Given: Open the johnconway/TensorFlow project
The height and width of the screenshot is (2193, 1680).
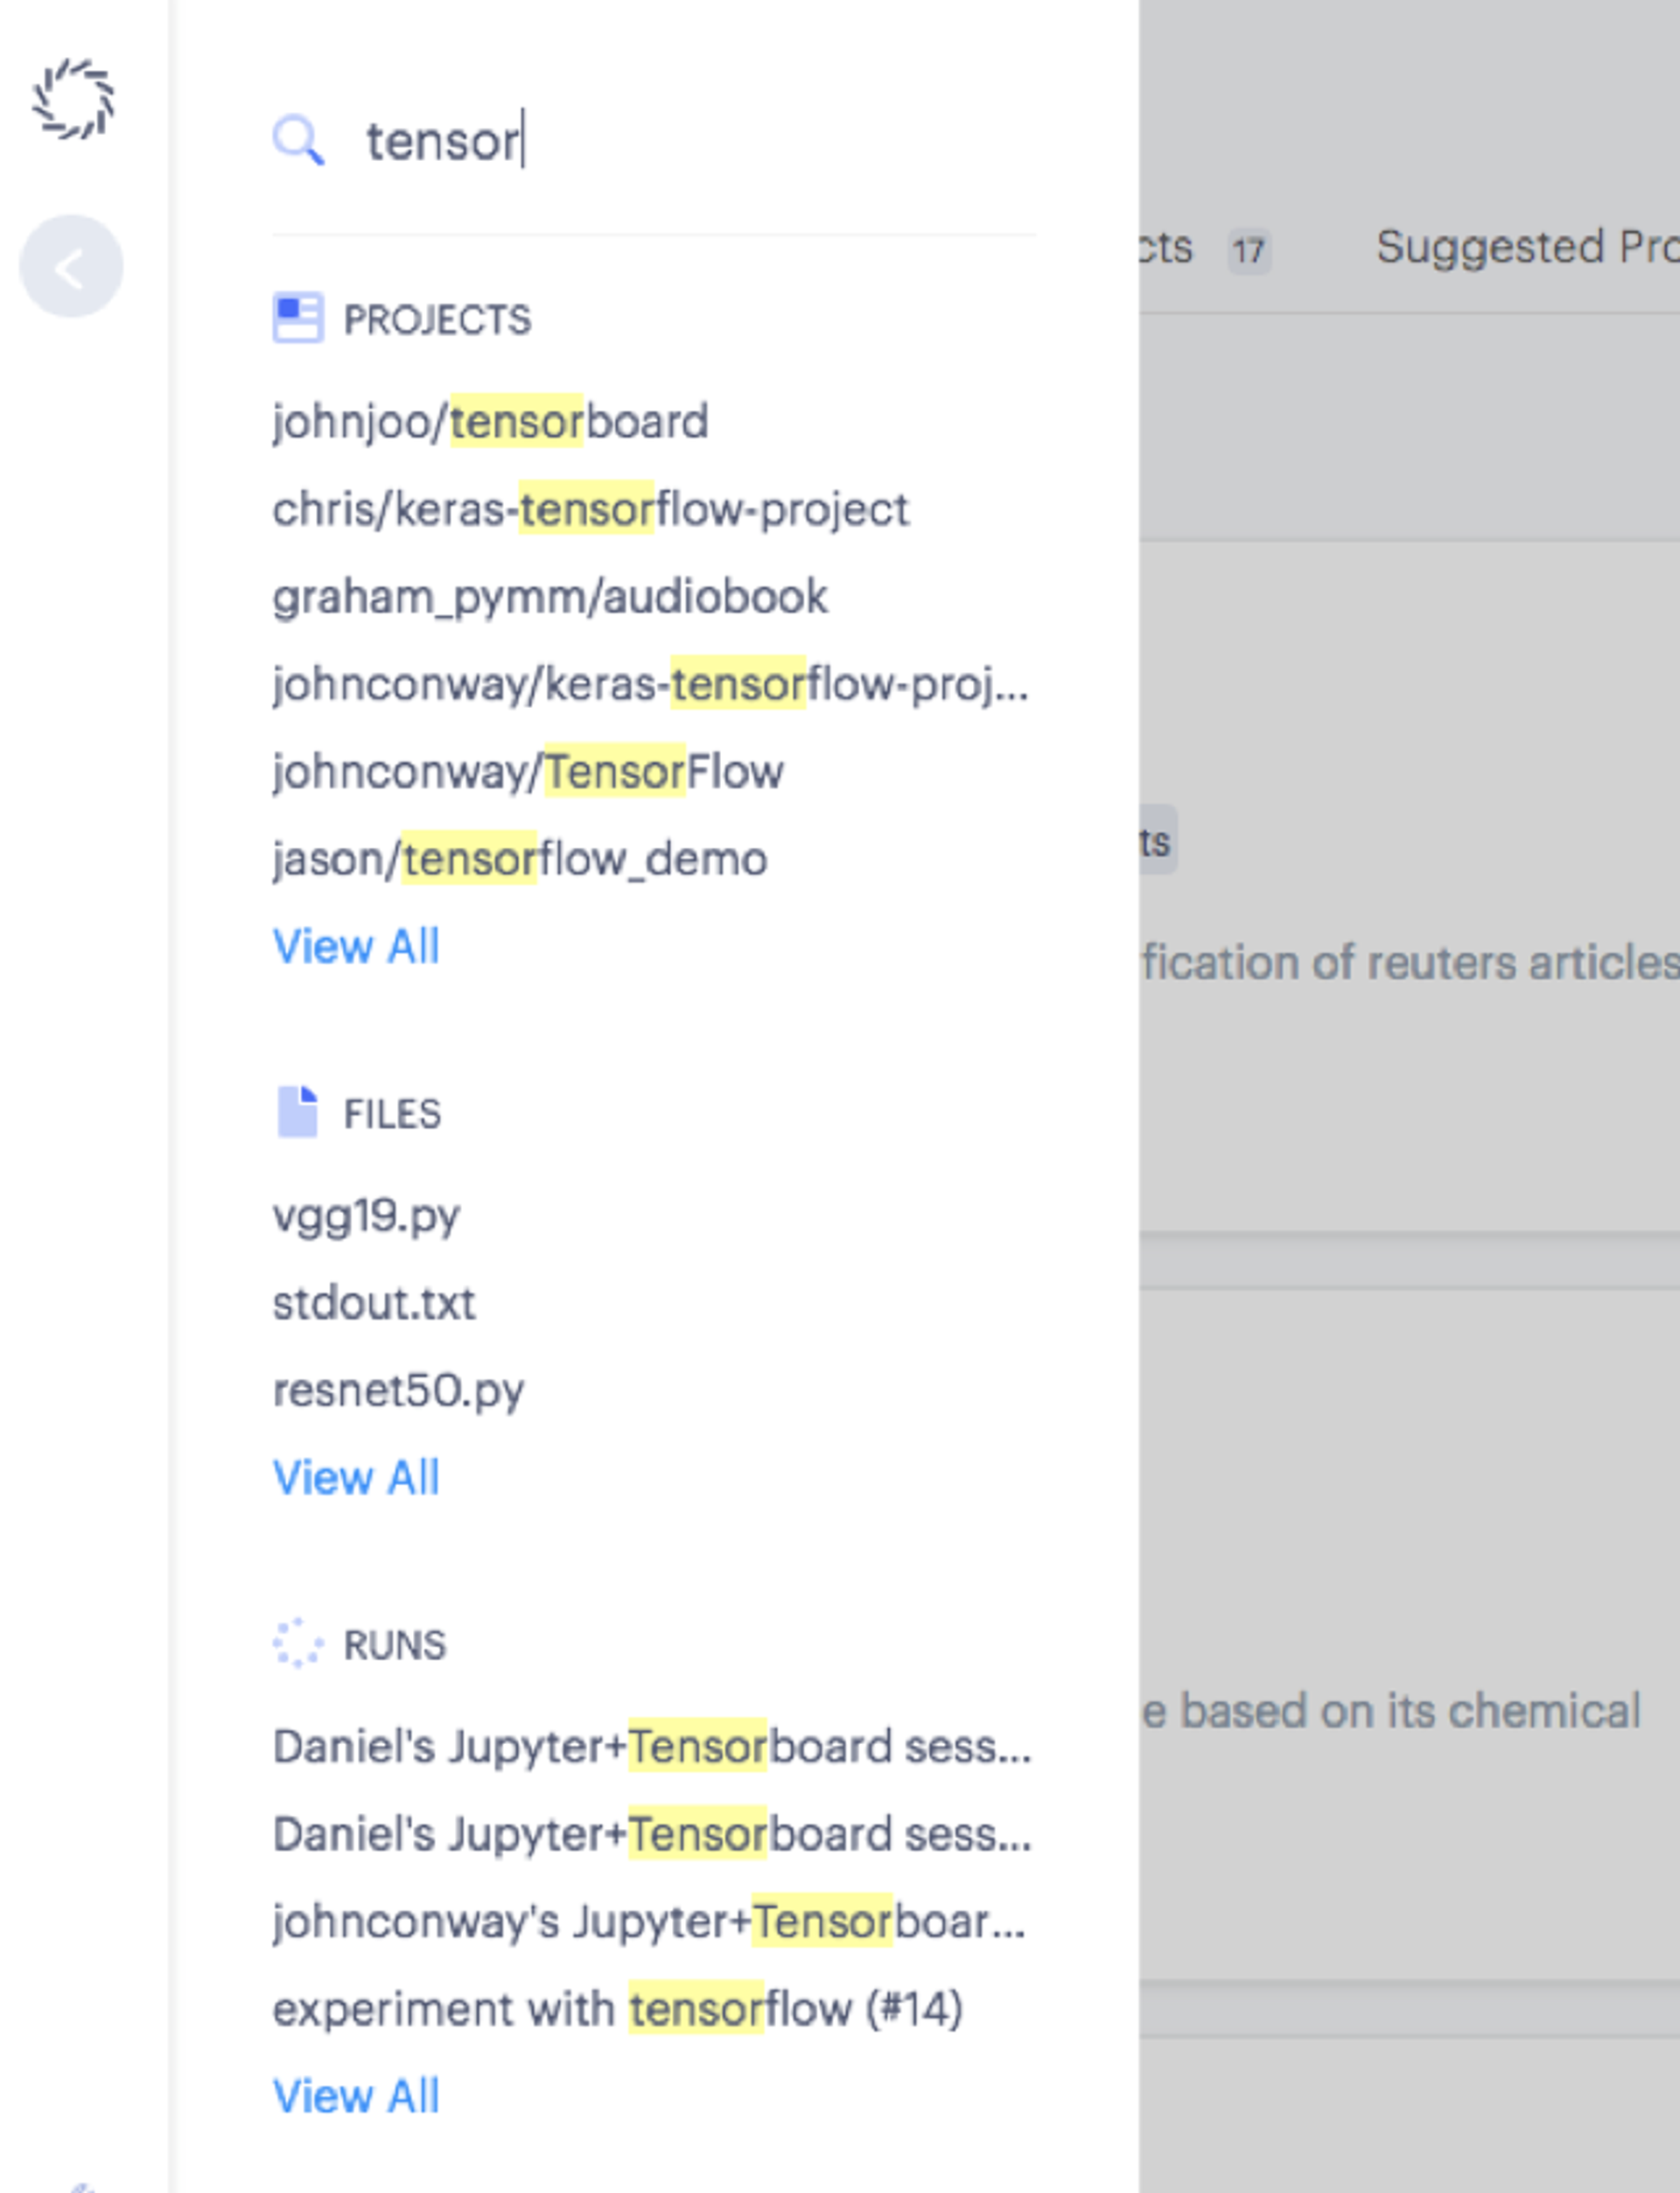Looking at the screenshot, I should pyautogui.click(x=529, y=770).
